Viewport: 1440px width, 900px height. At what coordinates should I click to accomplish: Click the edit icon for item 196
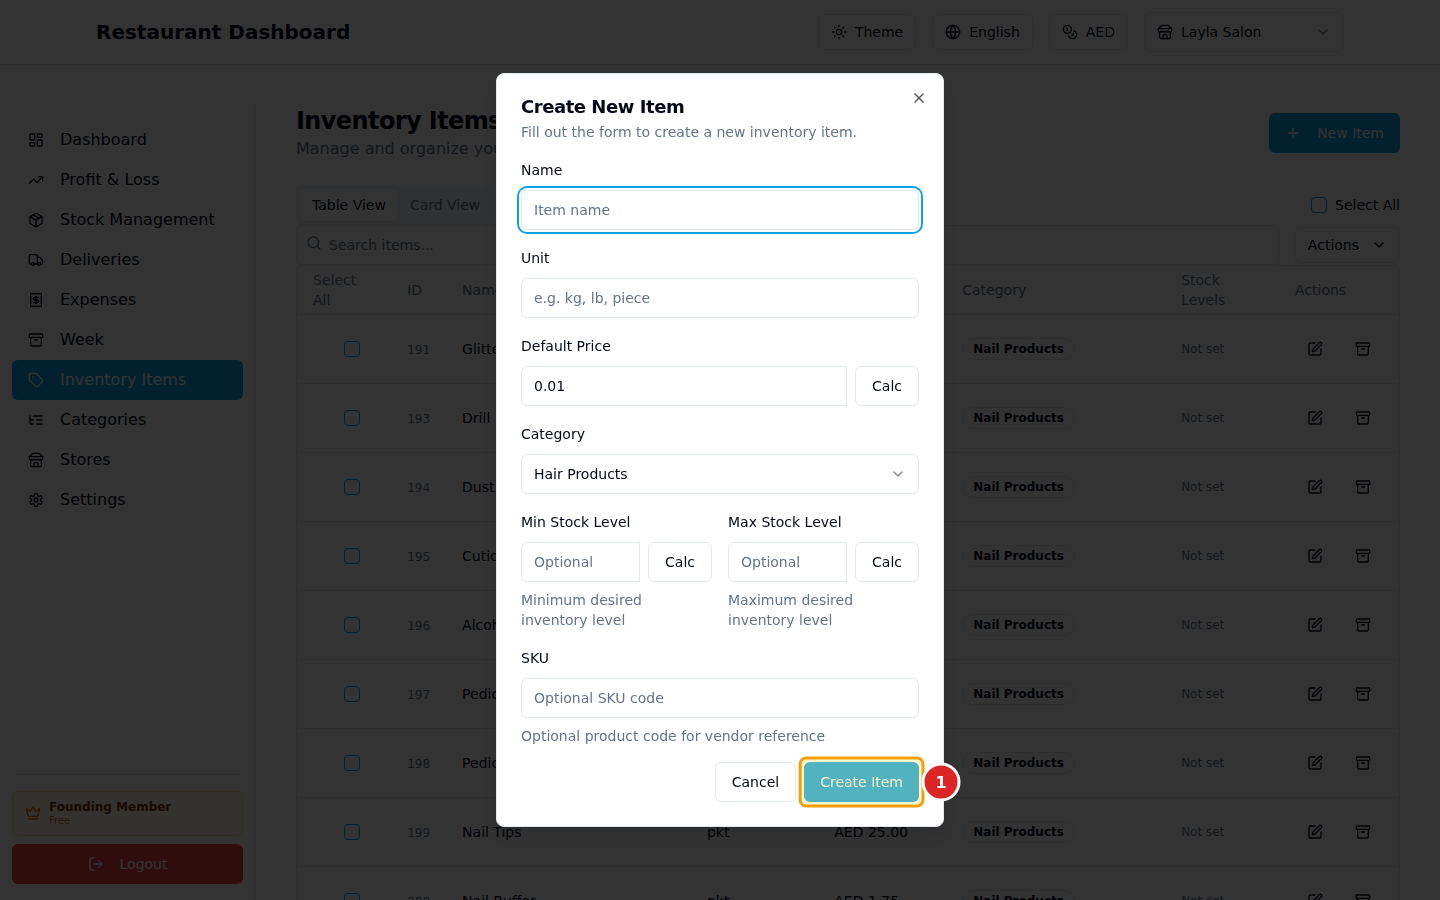(x=1315, y=625)
